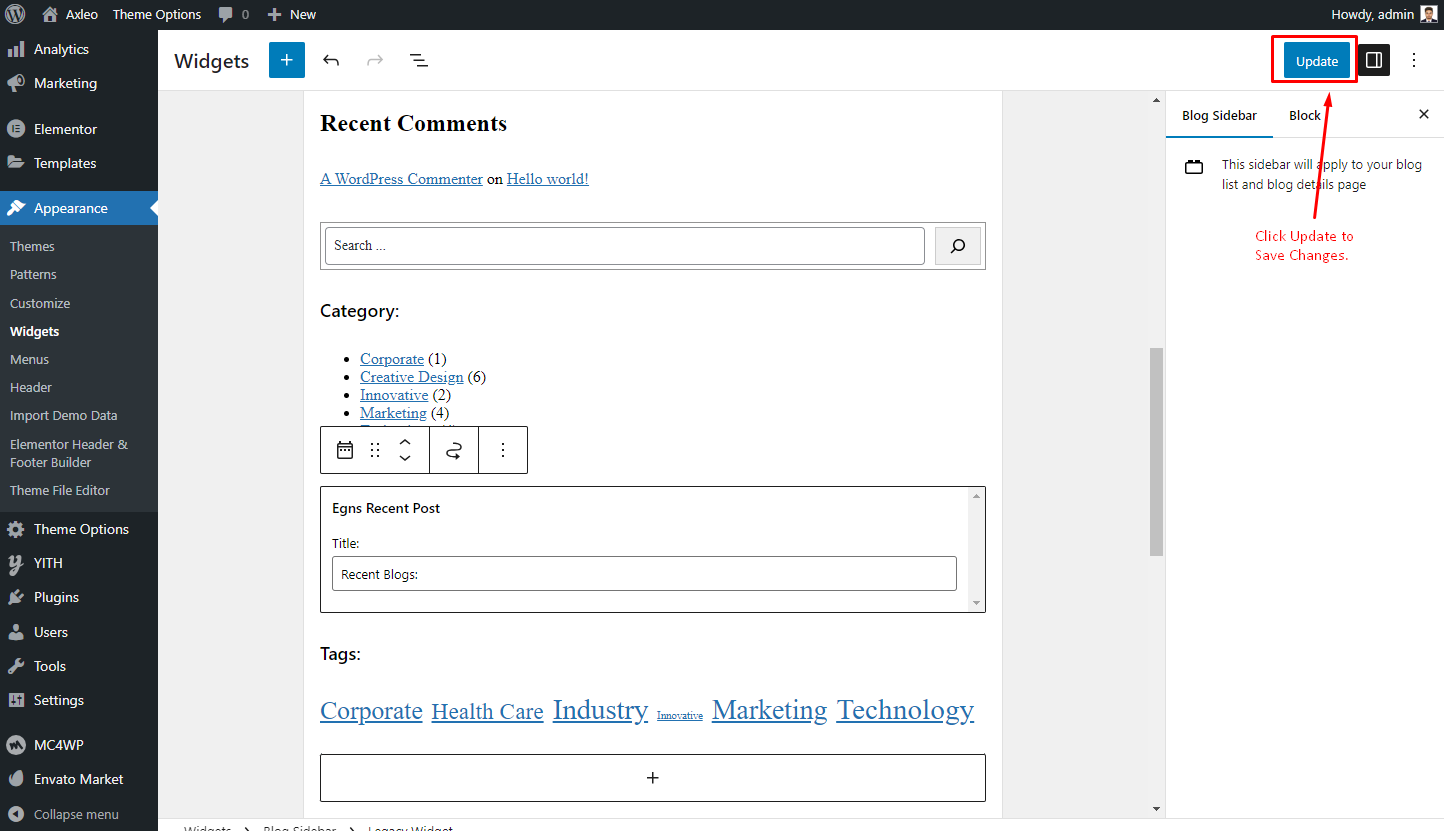The image size is (1444, 831).
Task: Focus the Search ... input field
Action: tap(625, 246)
